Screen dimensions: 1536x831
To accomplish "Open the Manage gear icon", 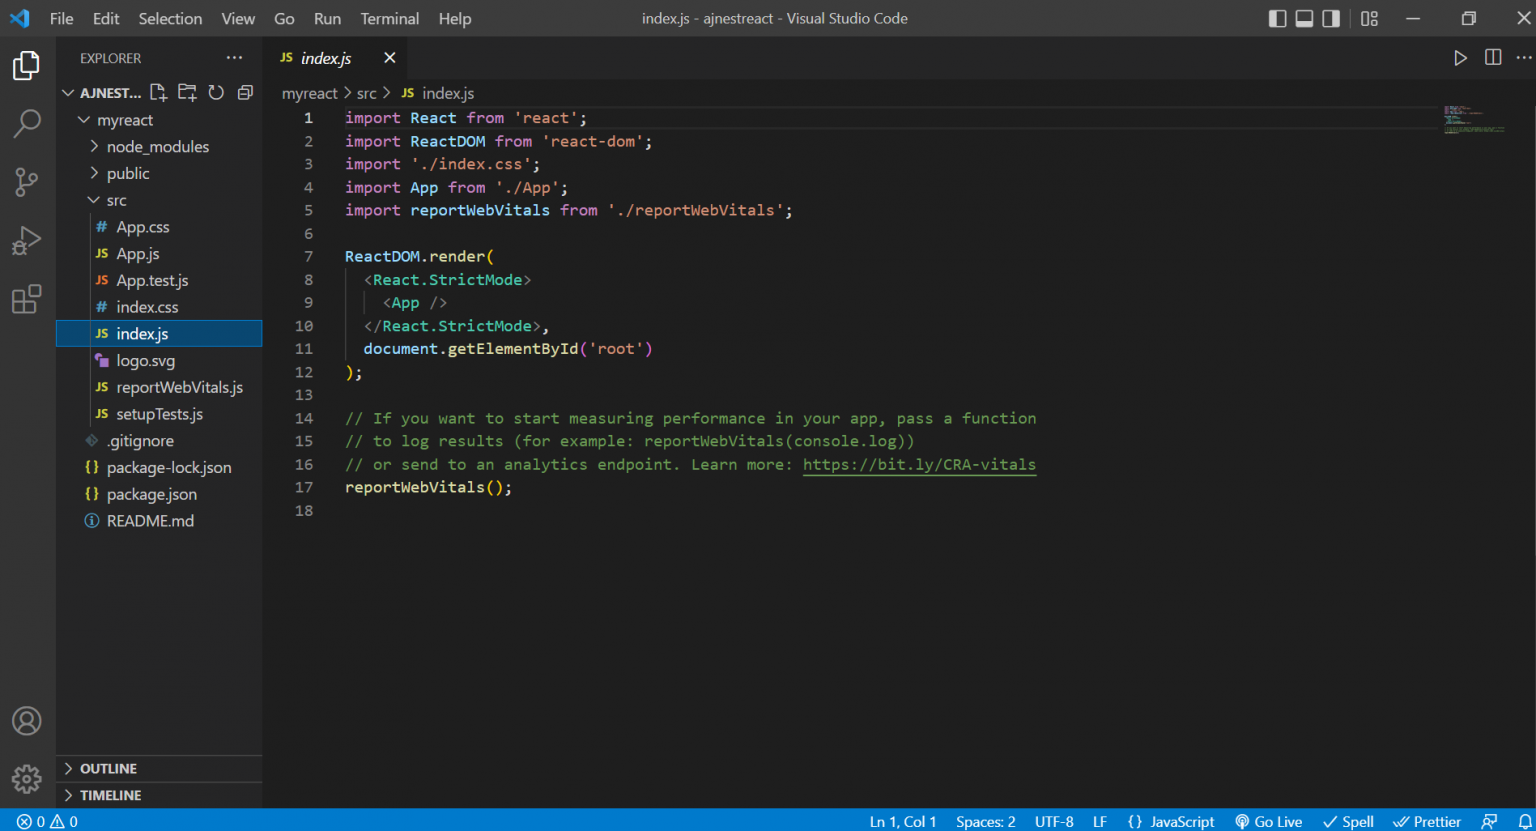I will 27,778.
